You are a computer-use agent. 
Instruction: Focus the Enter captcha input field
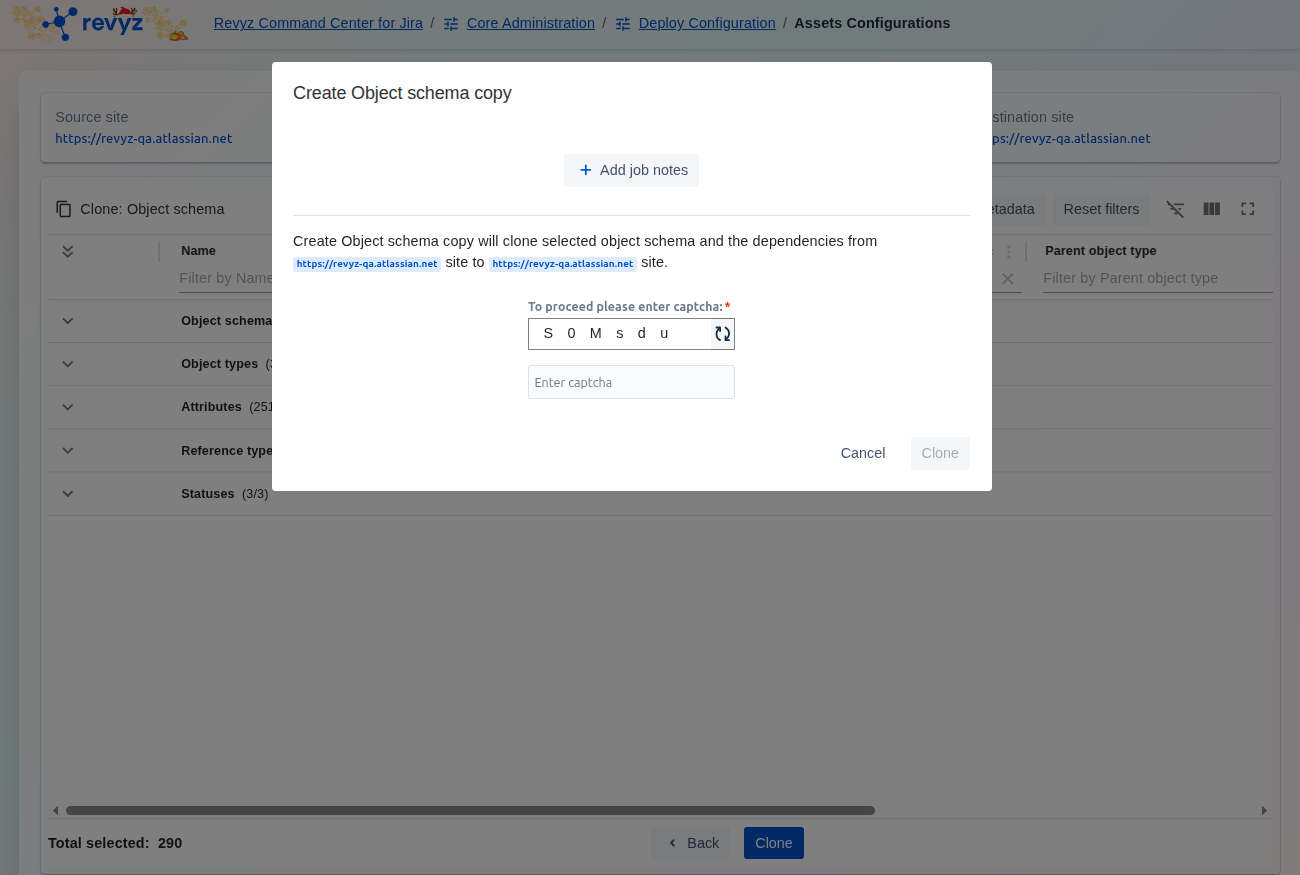[631, 382]
